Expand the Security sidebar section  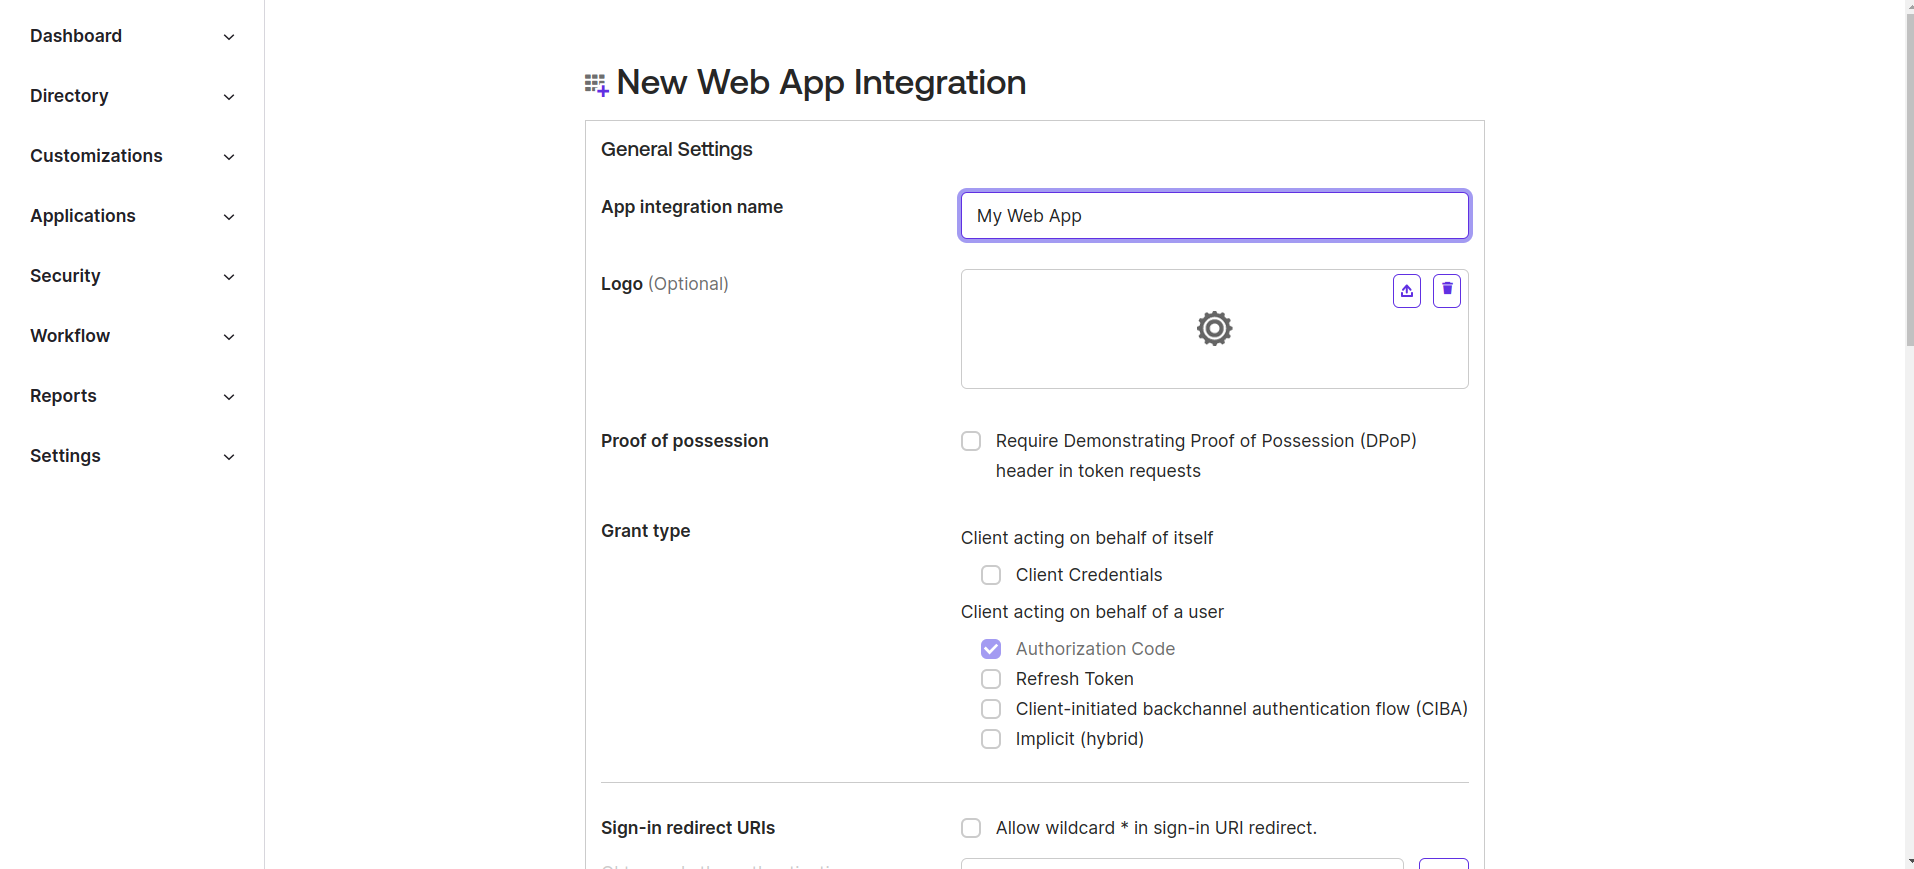(x=229, y=277)
